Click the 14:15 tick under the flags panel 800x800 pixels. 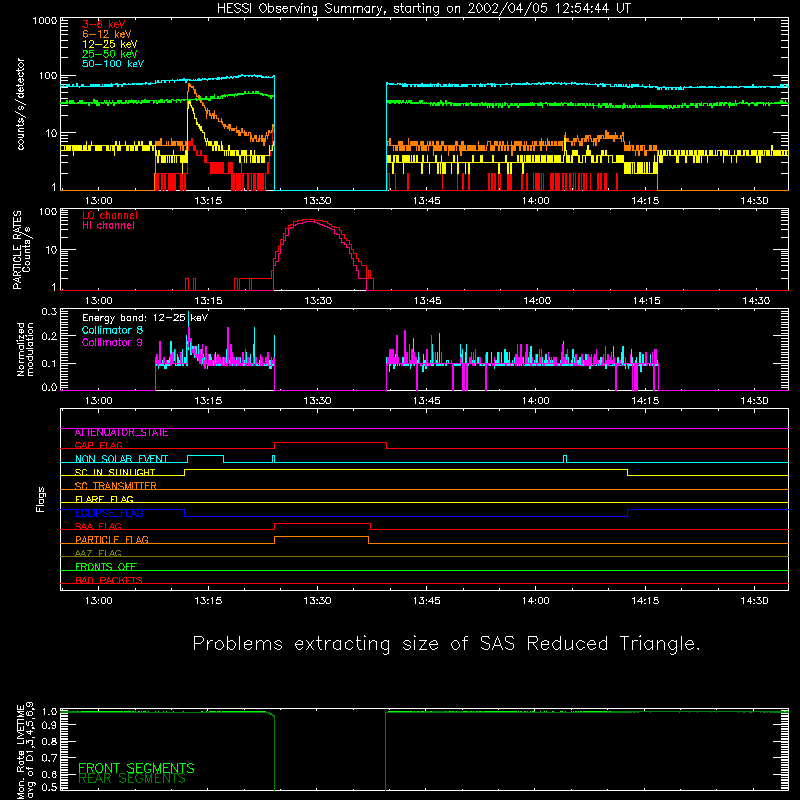tap(645, 601)
